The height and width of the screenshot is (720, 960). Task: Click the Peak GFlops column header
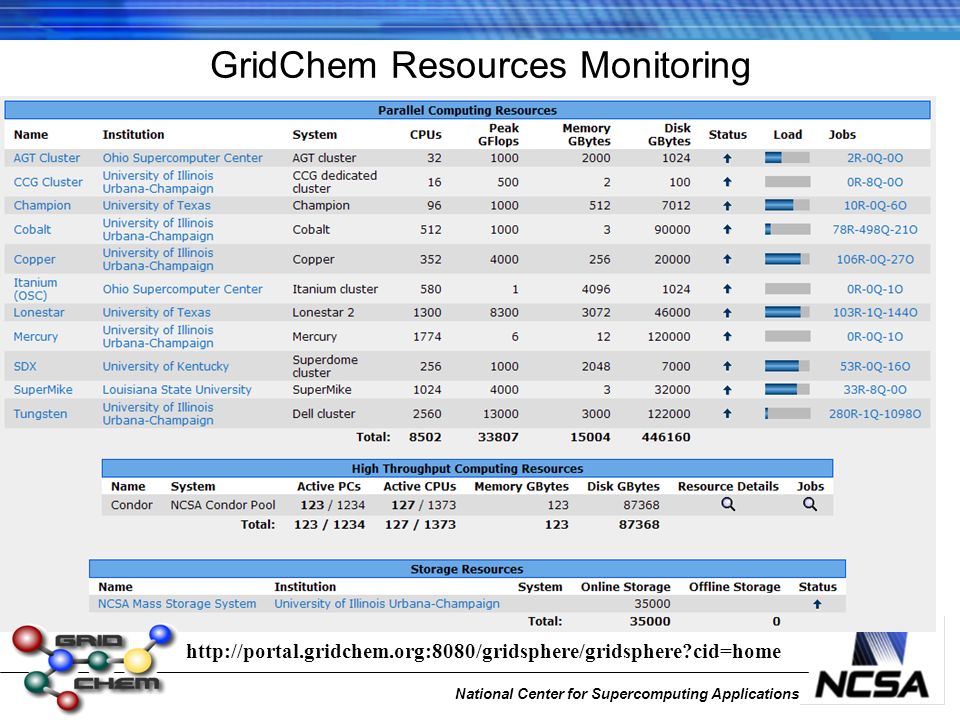[498, 135]
